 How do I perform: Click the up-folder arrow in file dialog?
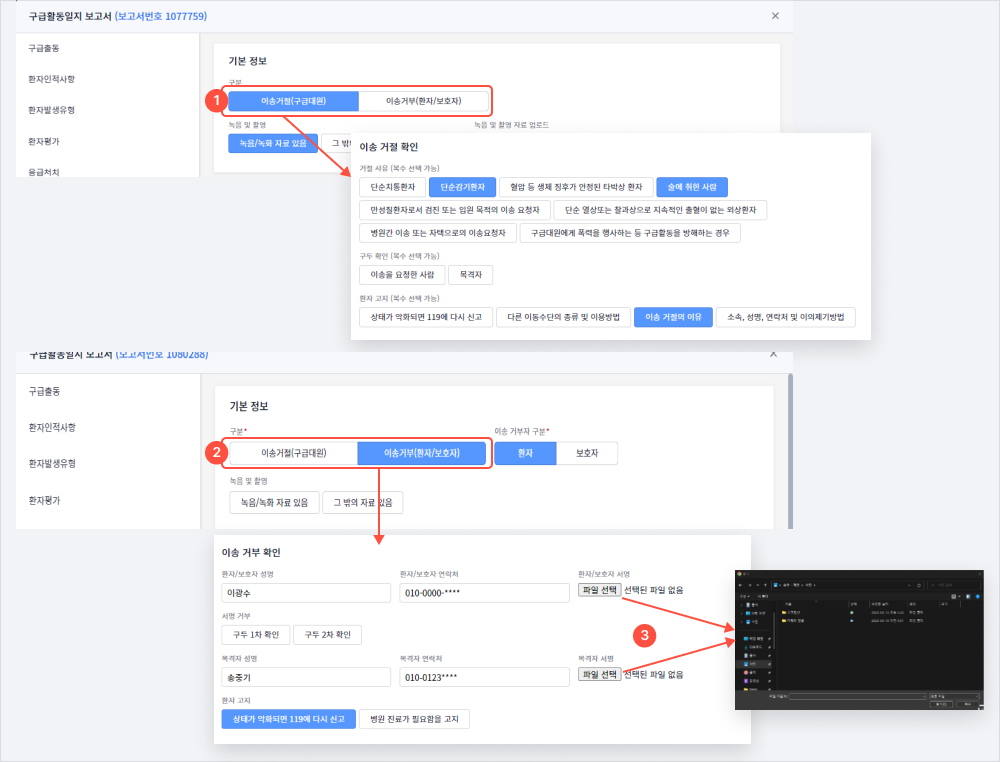pyautogui.click(x=765, y=585)
